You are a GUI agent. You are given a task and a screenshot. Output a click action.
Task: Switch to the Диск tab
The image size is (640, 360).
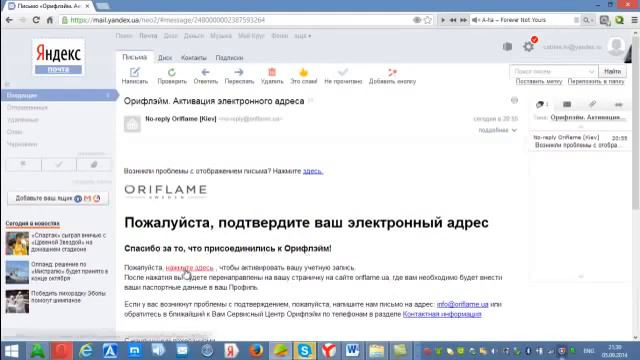pyautogui.click(x=165, y=58)
